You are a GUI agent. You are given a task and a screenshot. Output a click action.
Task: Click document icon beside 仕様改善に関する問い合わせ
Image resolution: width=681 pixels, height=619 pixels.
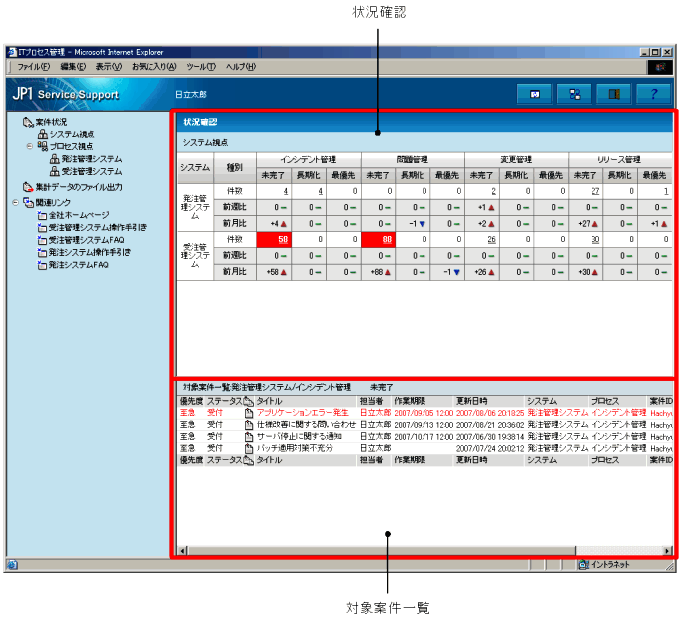(249, 425)
